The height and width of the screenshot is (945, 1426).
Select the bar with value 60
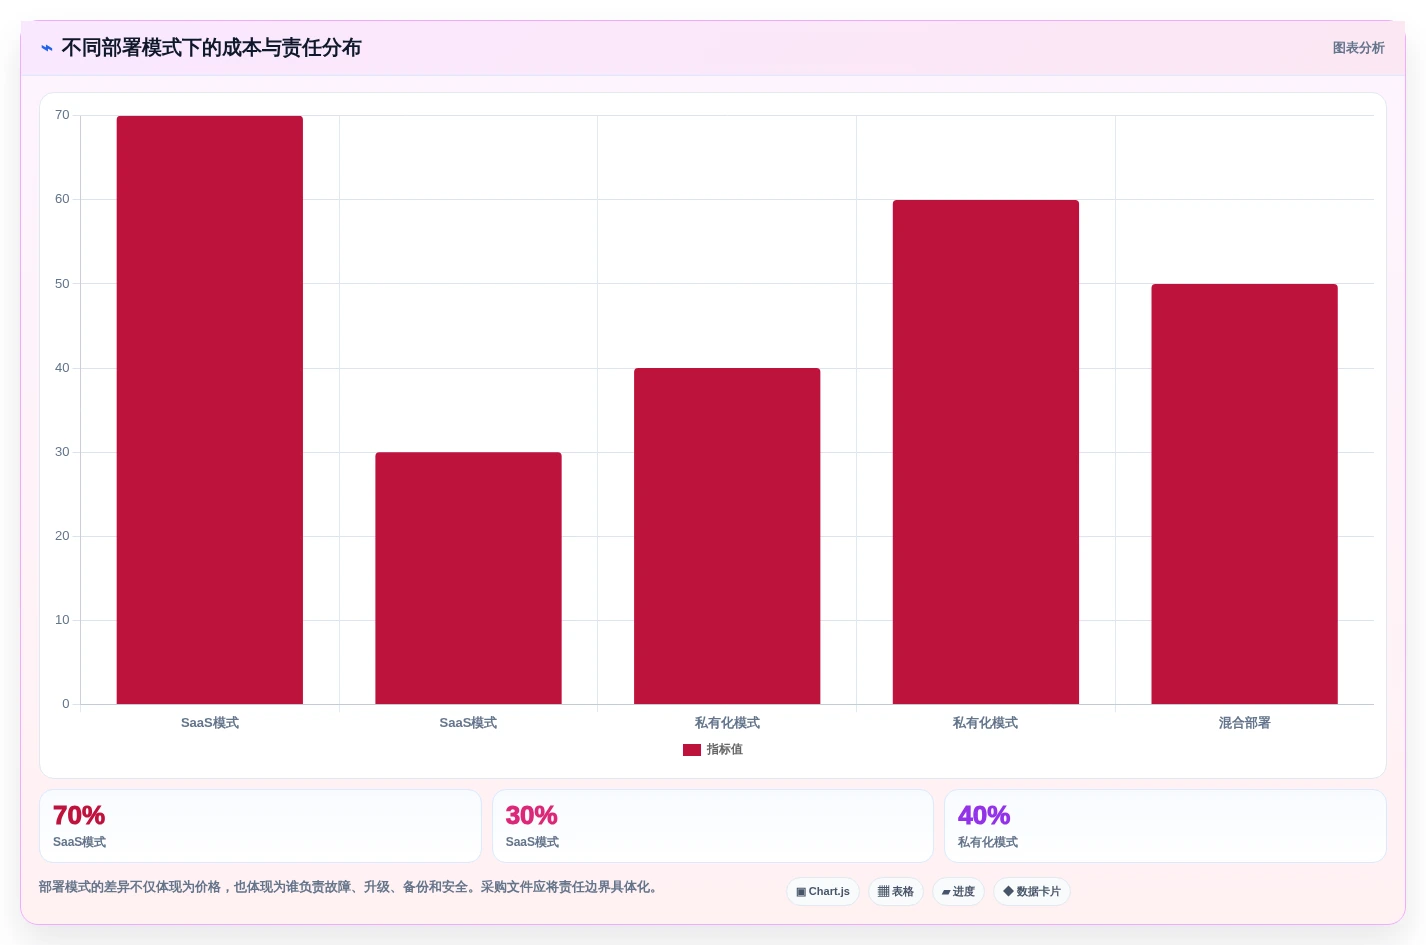pyautogui.click(x=986, y=452)
